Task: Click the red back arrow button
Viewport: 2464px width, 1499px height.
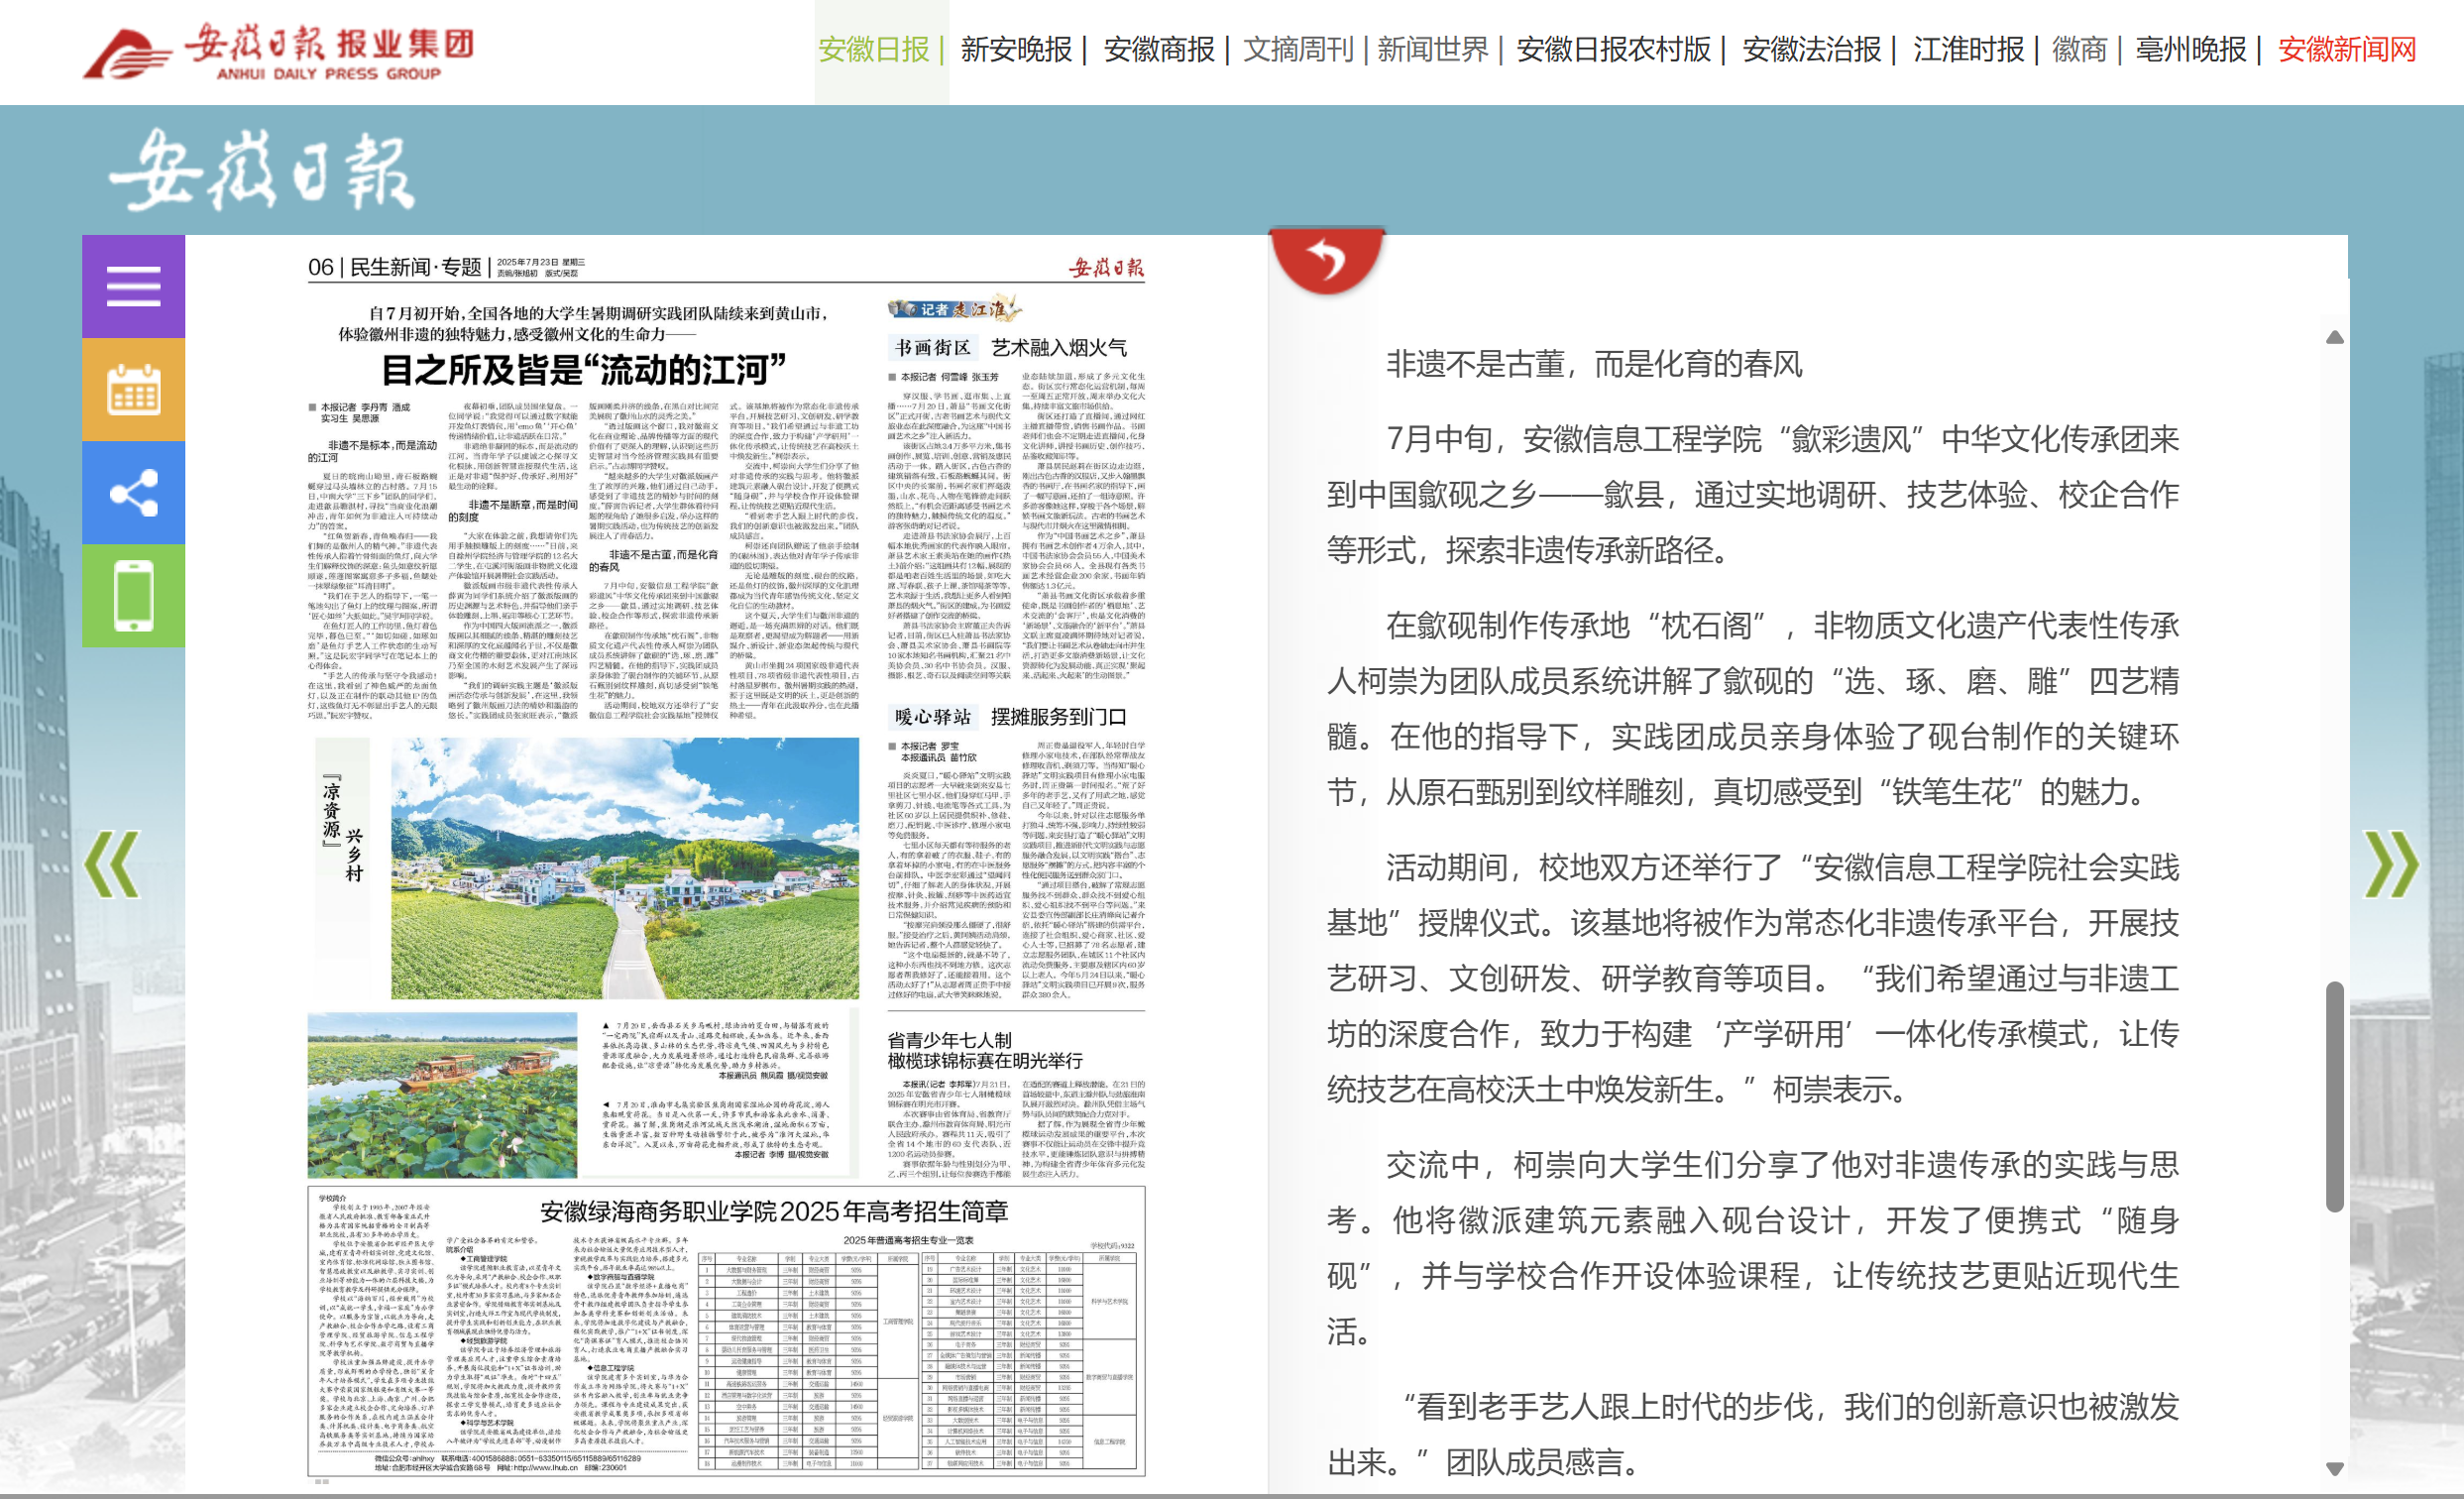Action: (1326, 260)
